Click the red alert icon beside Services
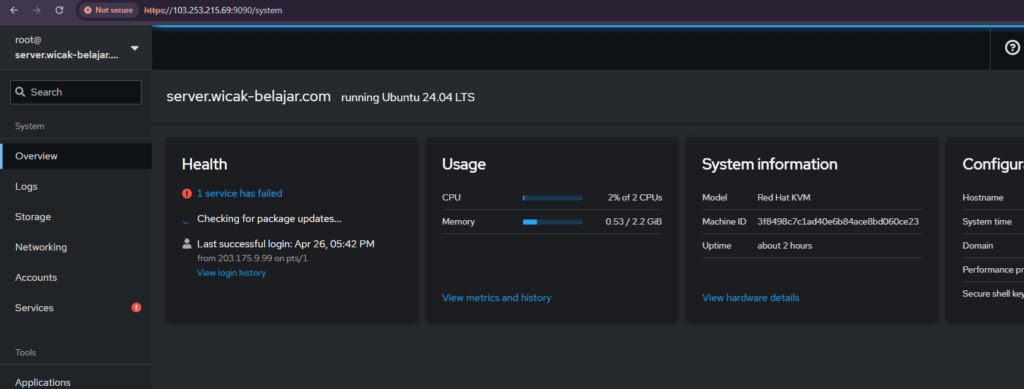This screenshot has width=1024, height=389. (x=136, y=307)
